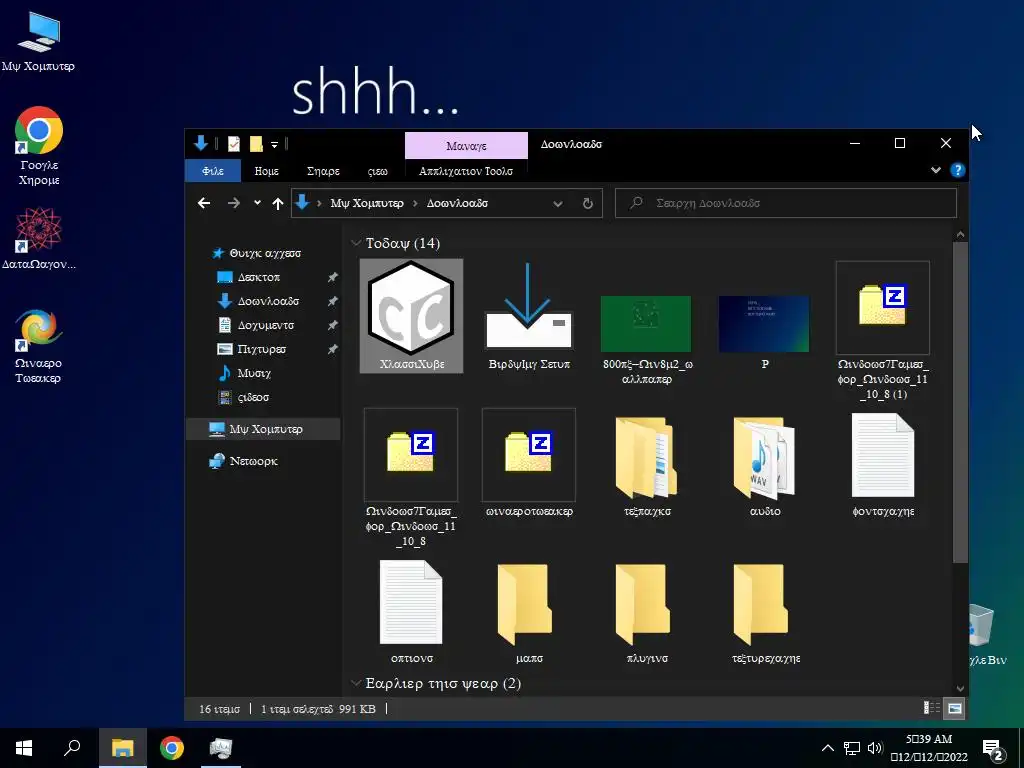The image size is (1024, 768).
Task: Open the Φιλε ribbon tab
Action: pyautogui.click(x=213, y=171)
